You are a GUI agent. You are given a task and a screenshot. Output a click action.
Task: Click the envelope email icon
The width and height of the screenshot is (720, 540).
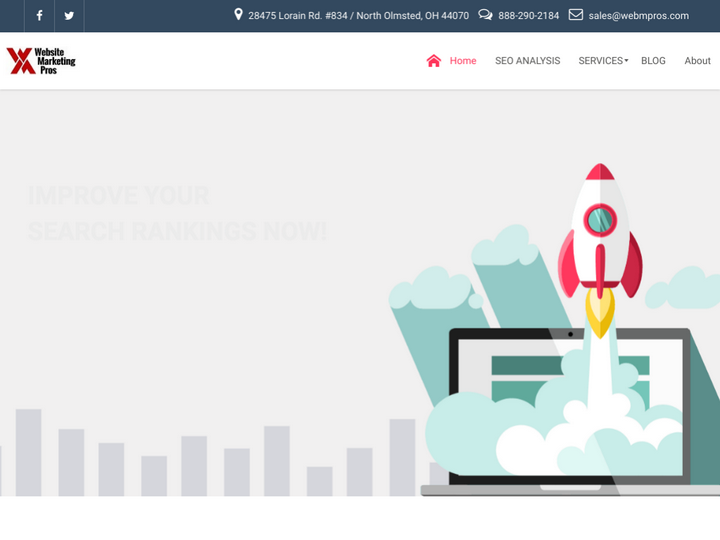[576, 15]
